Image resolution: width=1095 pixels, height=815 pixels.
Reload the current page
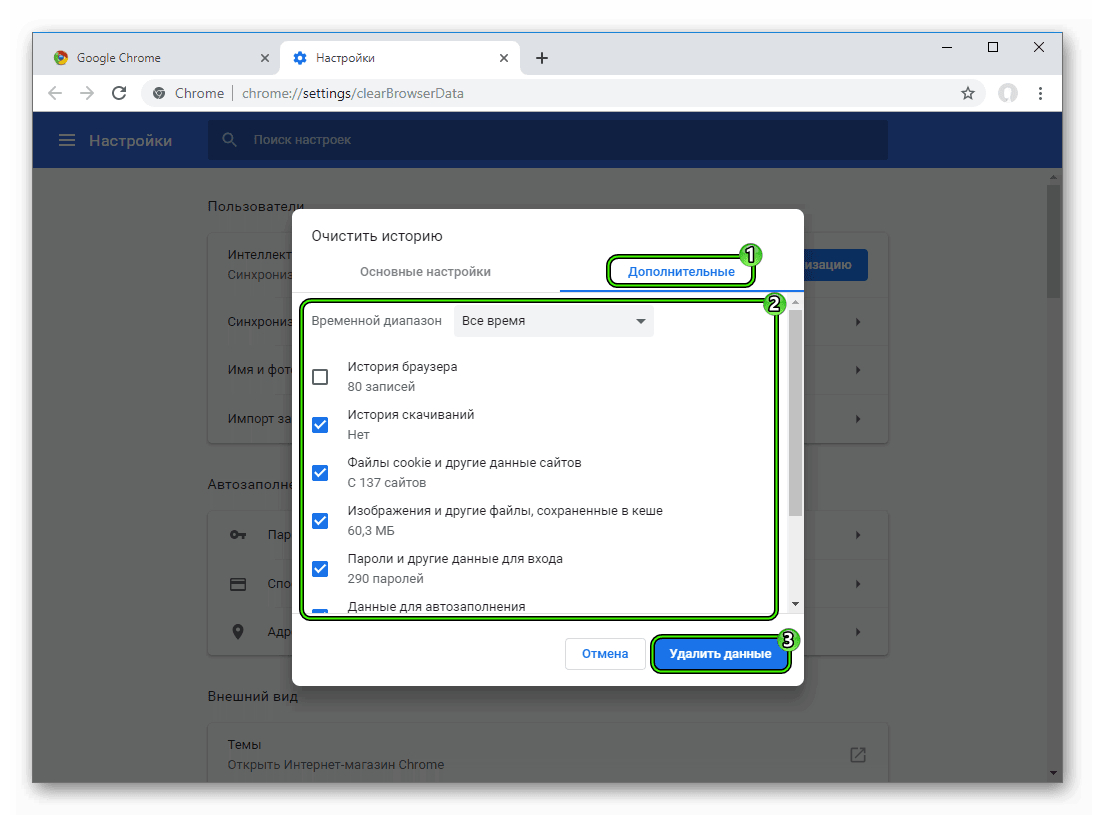[x=119, y=93]
